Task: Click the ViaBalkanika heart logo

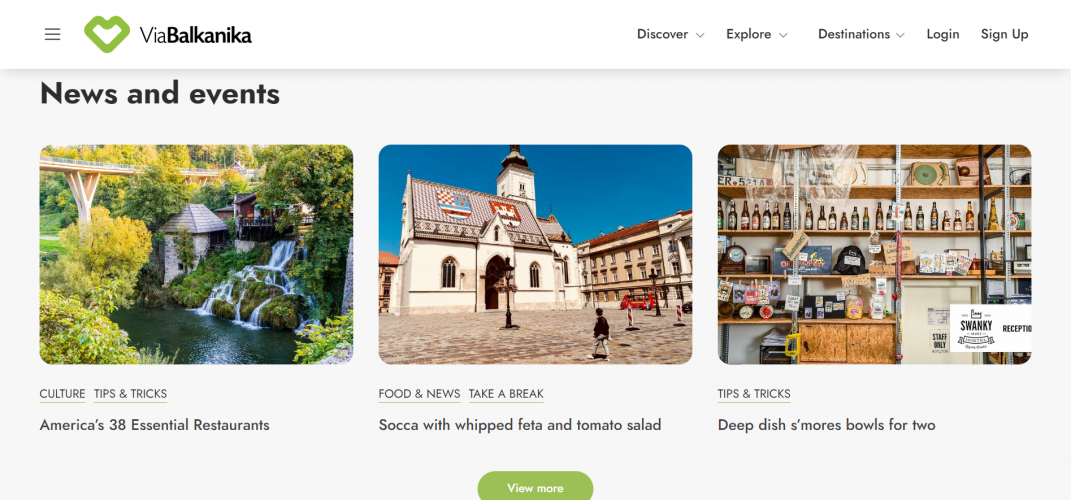Action: [107, 34]
